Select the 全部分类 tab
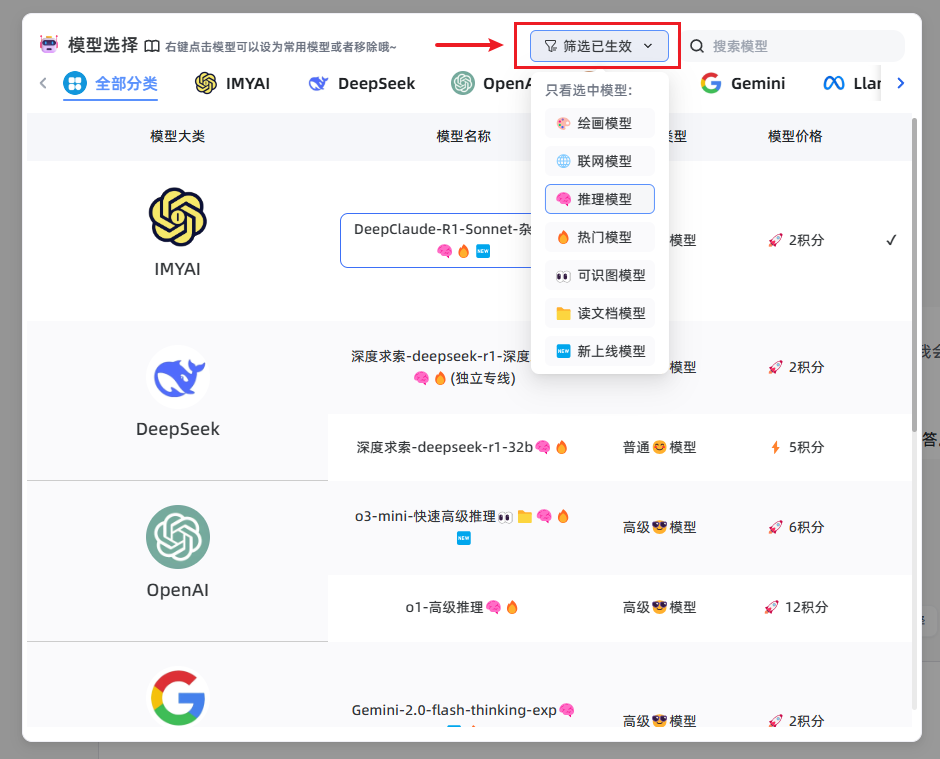Viewport: 940px width, 759px height. pos(110,83)
